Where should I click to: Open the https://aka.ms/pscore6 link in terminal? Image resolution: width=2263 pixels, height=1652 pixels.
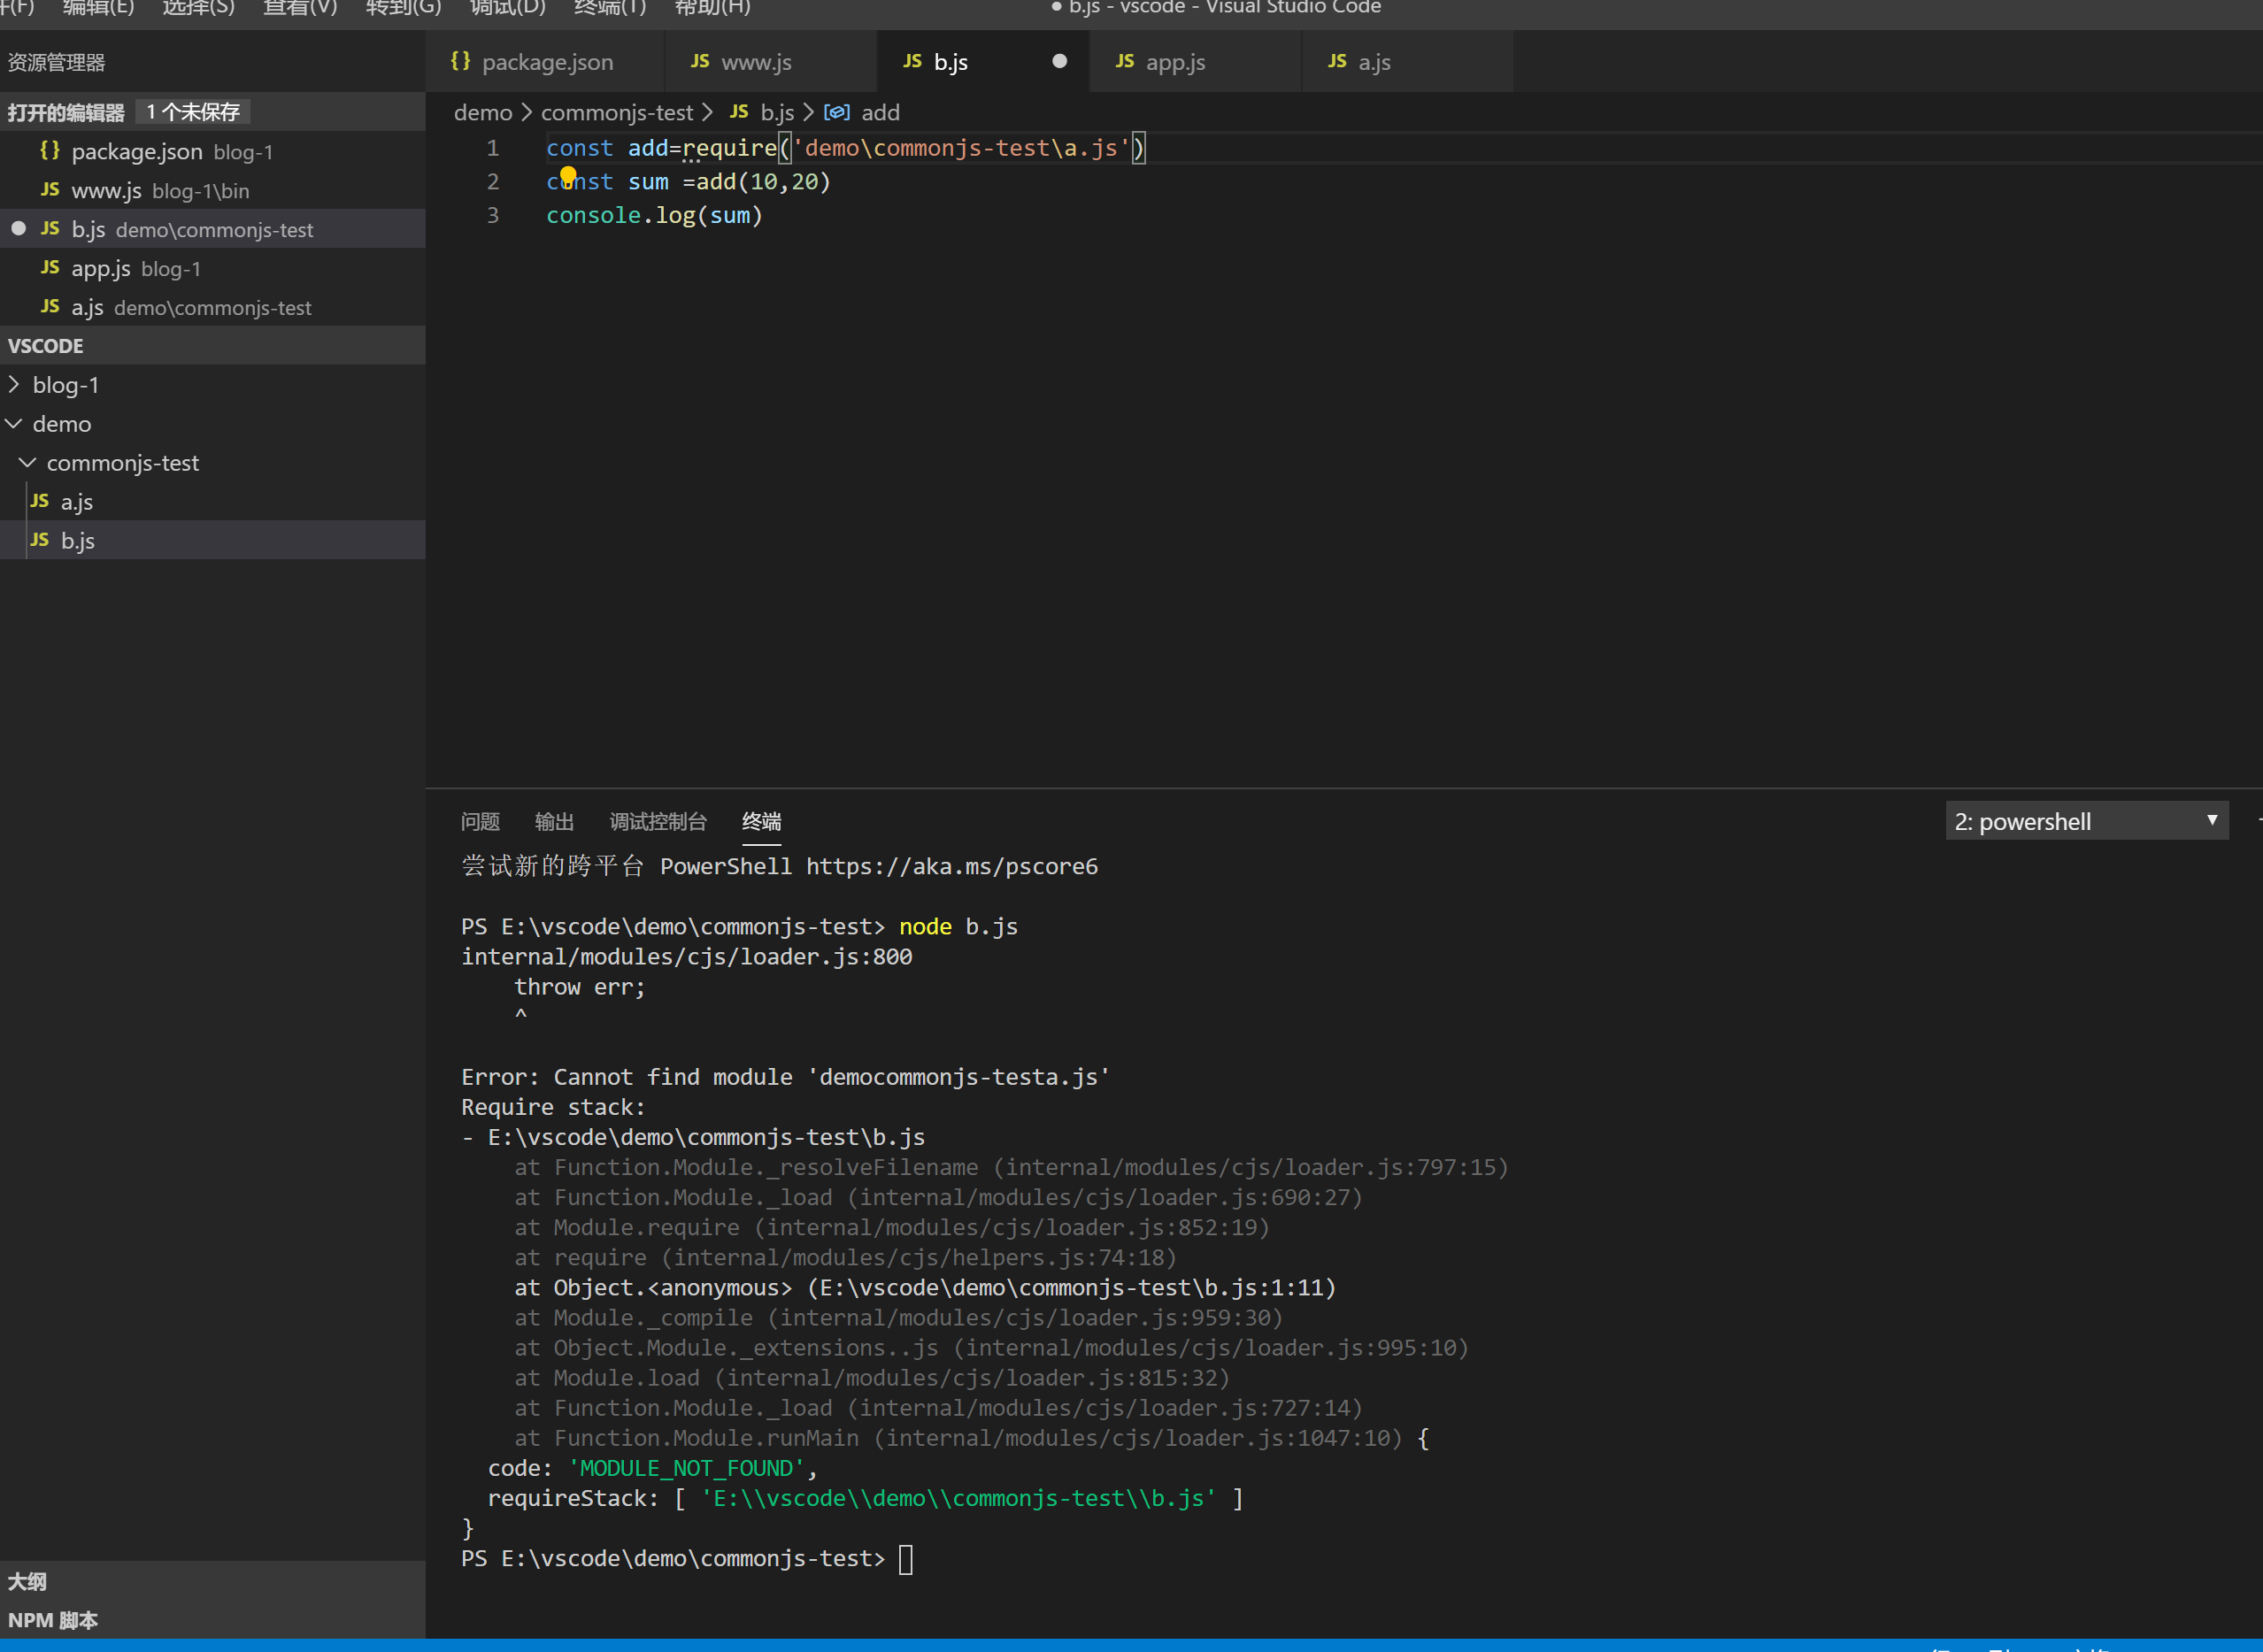click(x=952, y=866)
